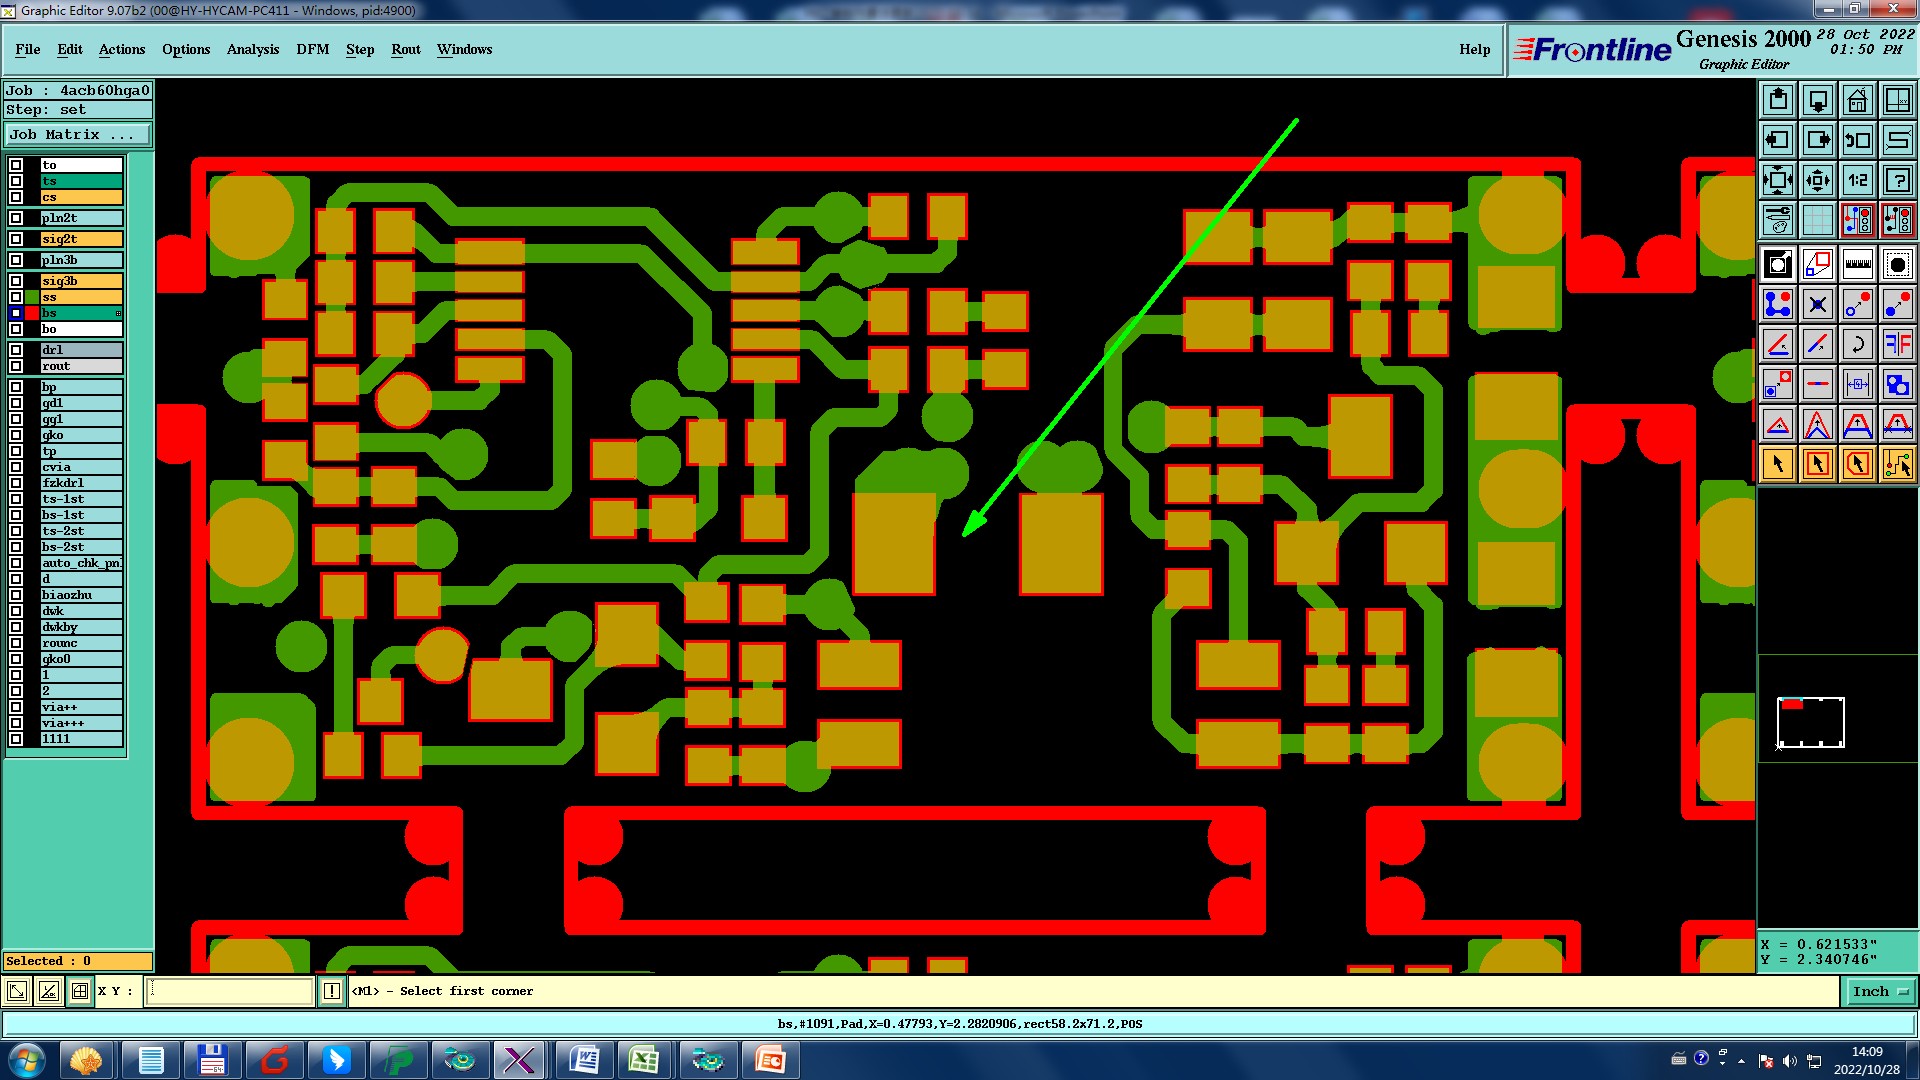The height and width of the screenshot is (1080, 1920).
Task: Click the mirror F flip icon
Action: pyautogui.click(x=1897, y=344)
